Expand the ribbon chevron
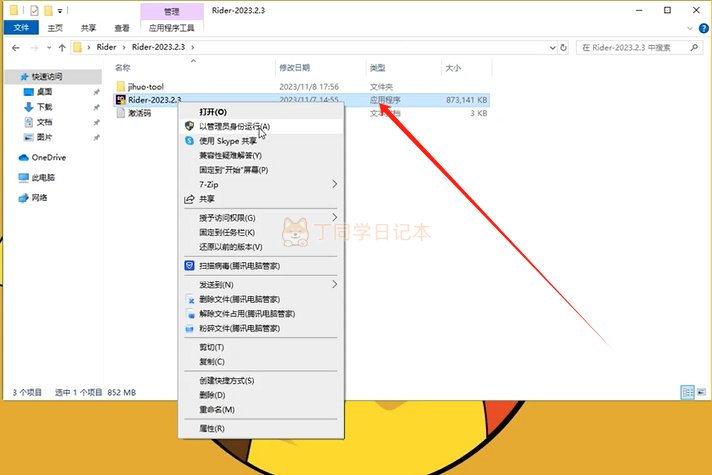712x475 pixels. click(x=690, y=28)
